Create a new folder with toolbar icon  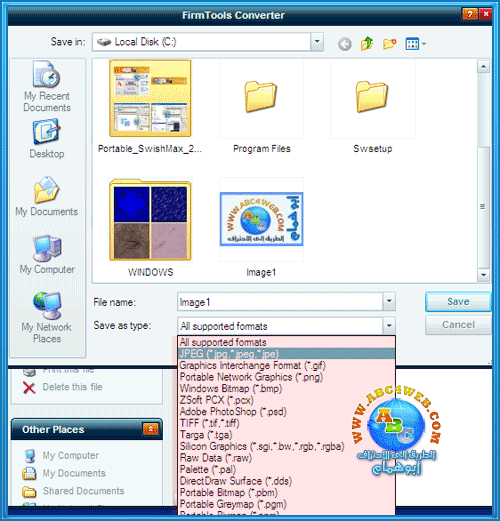tap(389, 44)
